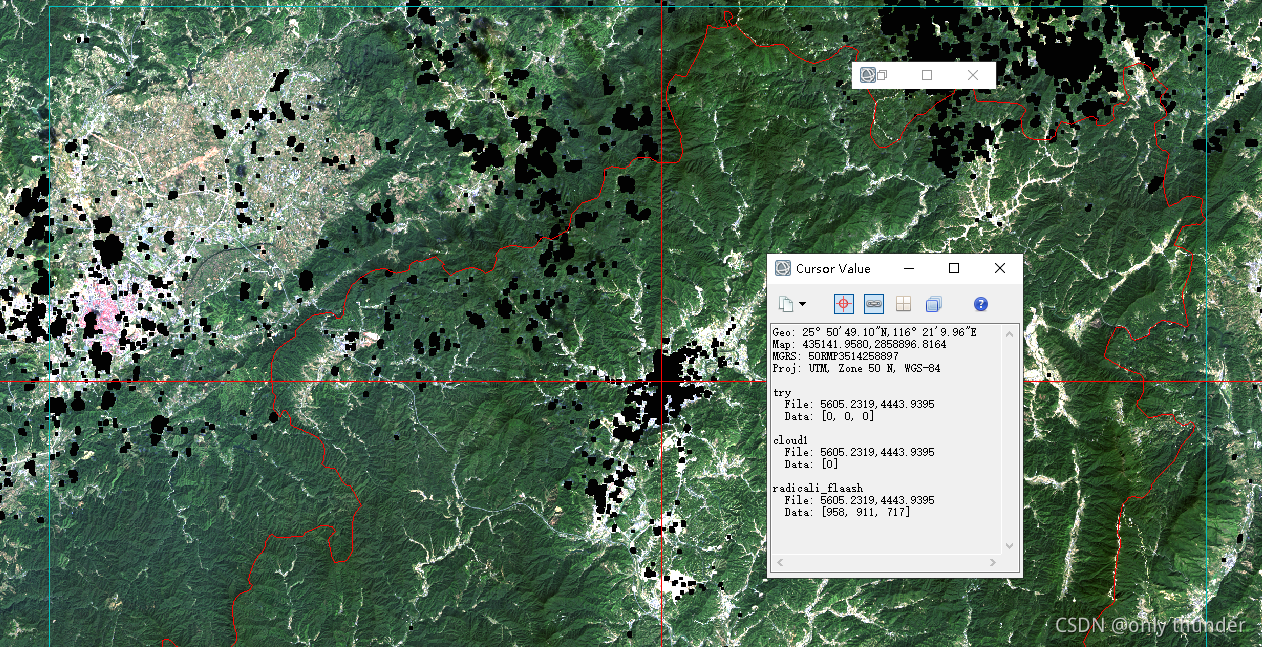Click the left arrow of the horizontal scrollbar
The height and width of the screenshot is (647, 1262).
point(780,563)
